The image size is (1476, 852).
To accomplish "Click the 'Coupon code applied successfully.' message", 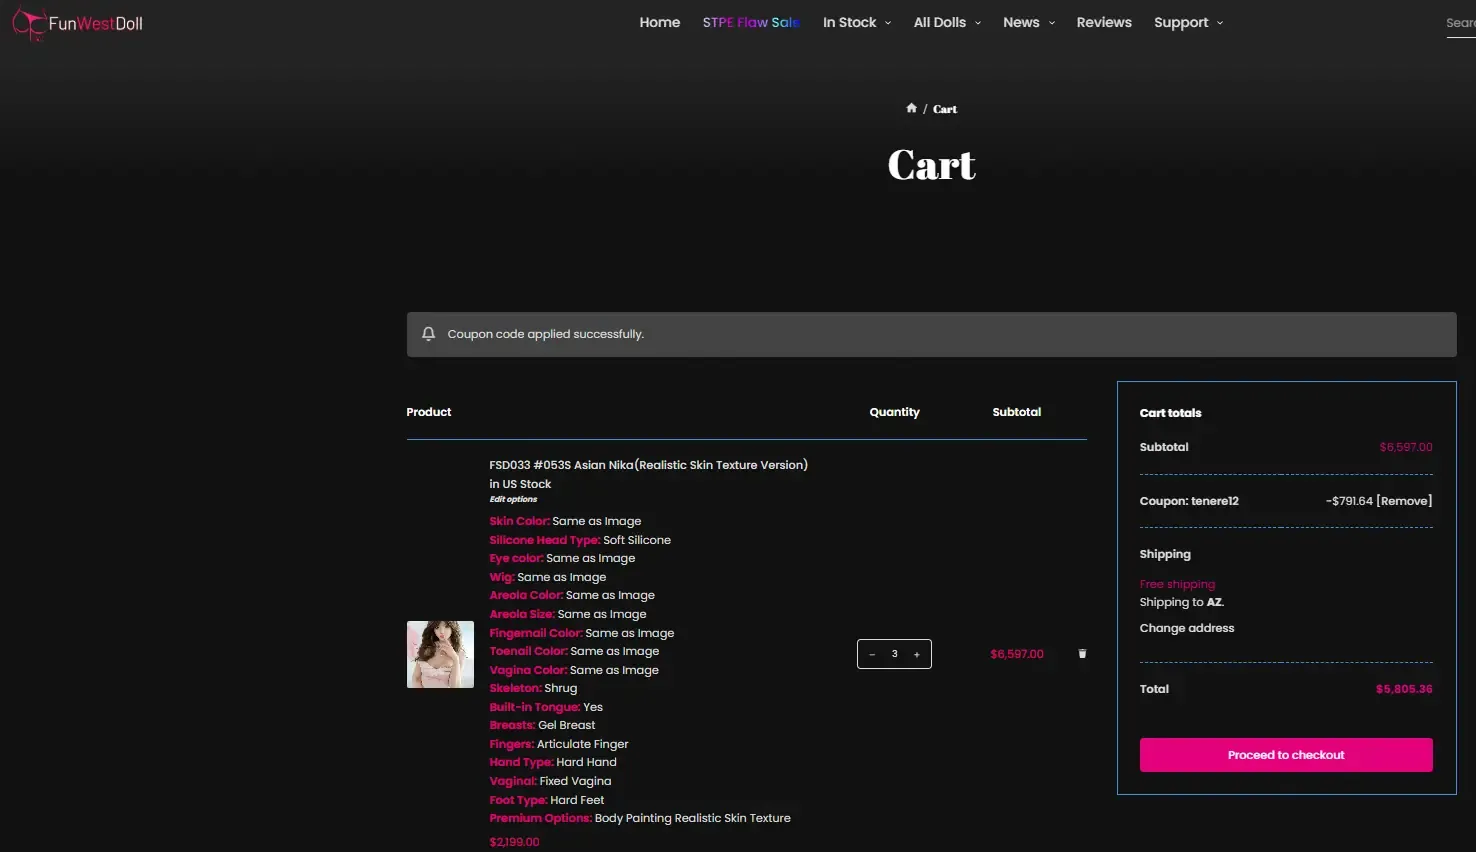I will (x=545, y=334).
